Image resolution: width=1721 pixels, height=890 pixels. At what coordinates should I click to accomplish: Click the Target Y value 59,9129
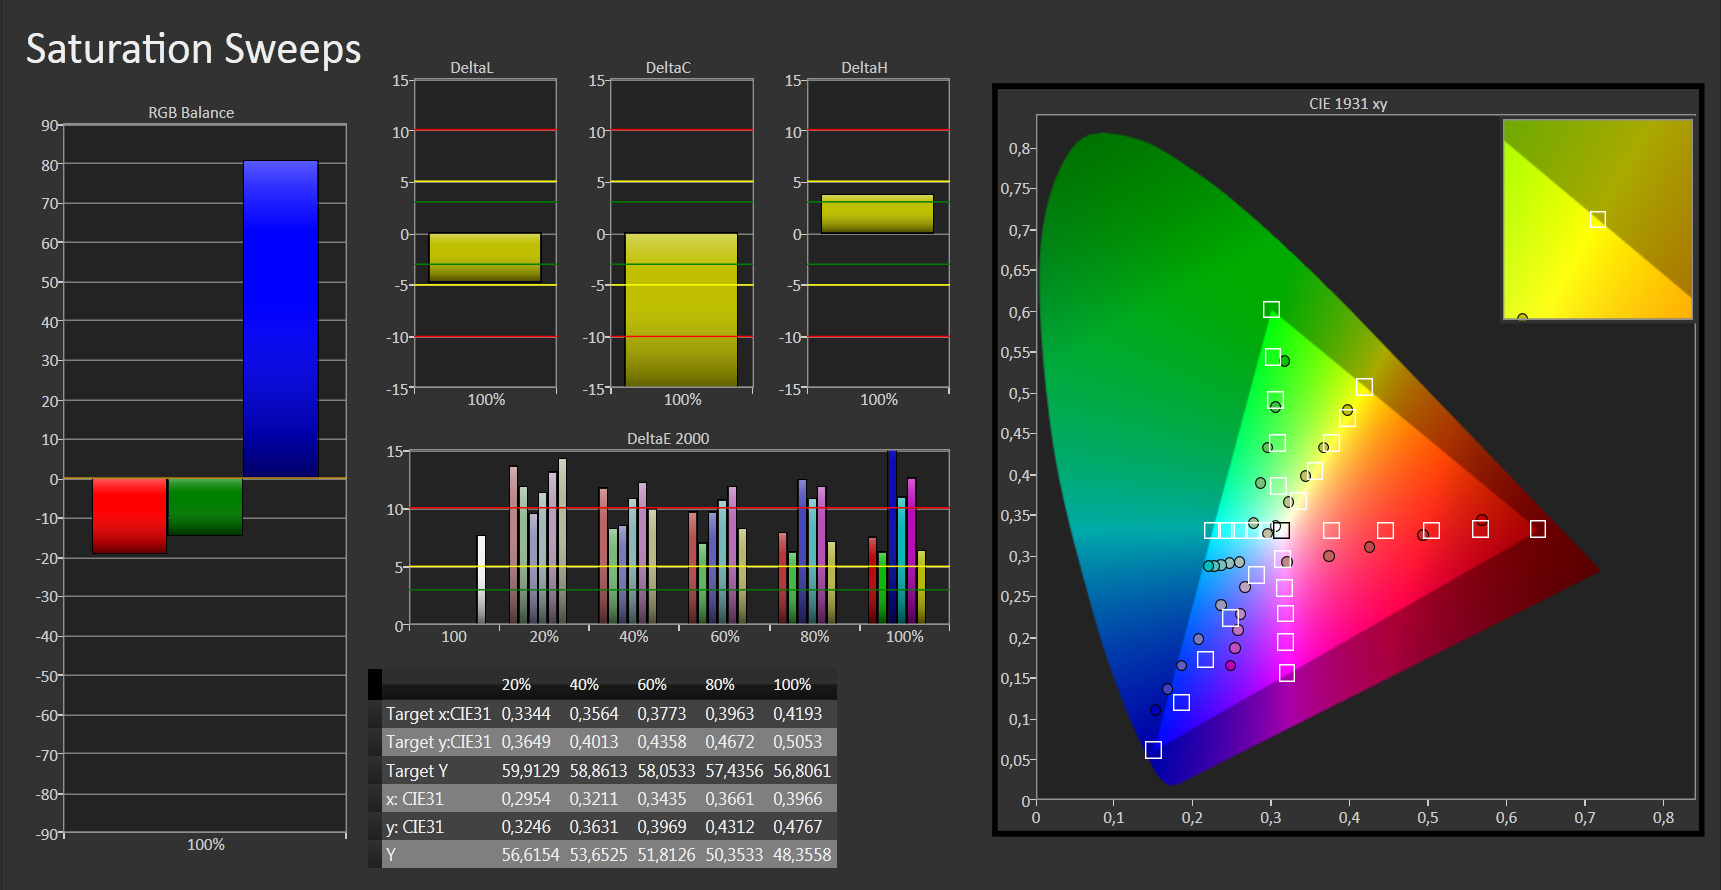[530, 771]
